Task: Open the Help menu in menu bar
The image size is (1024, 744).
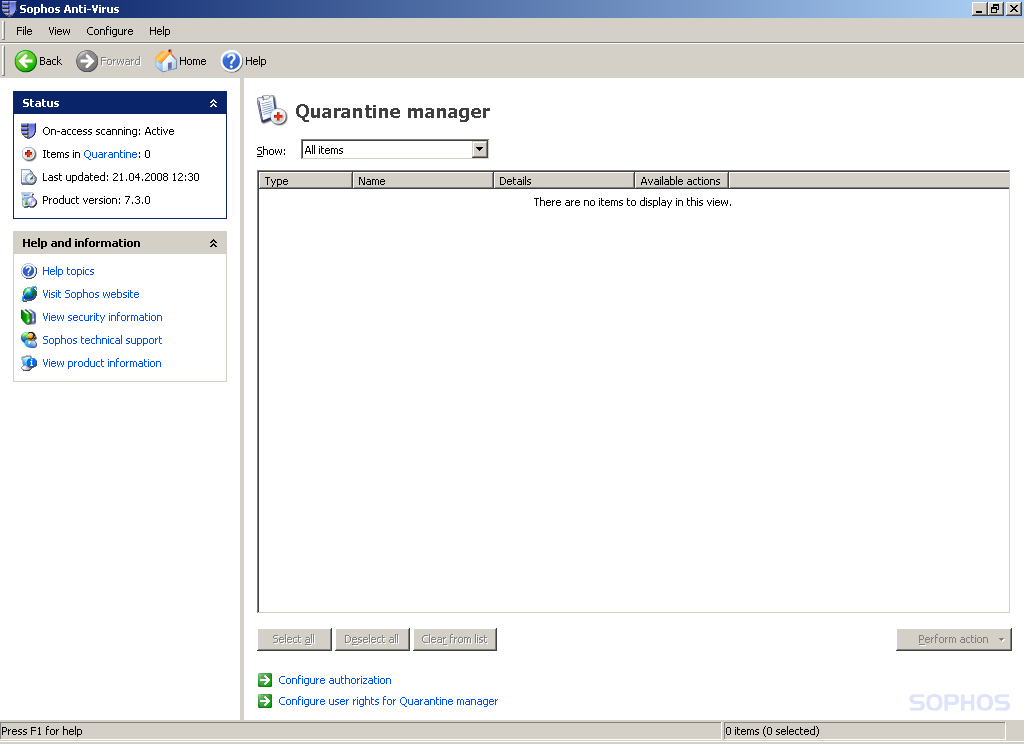Action: 159,31
